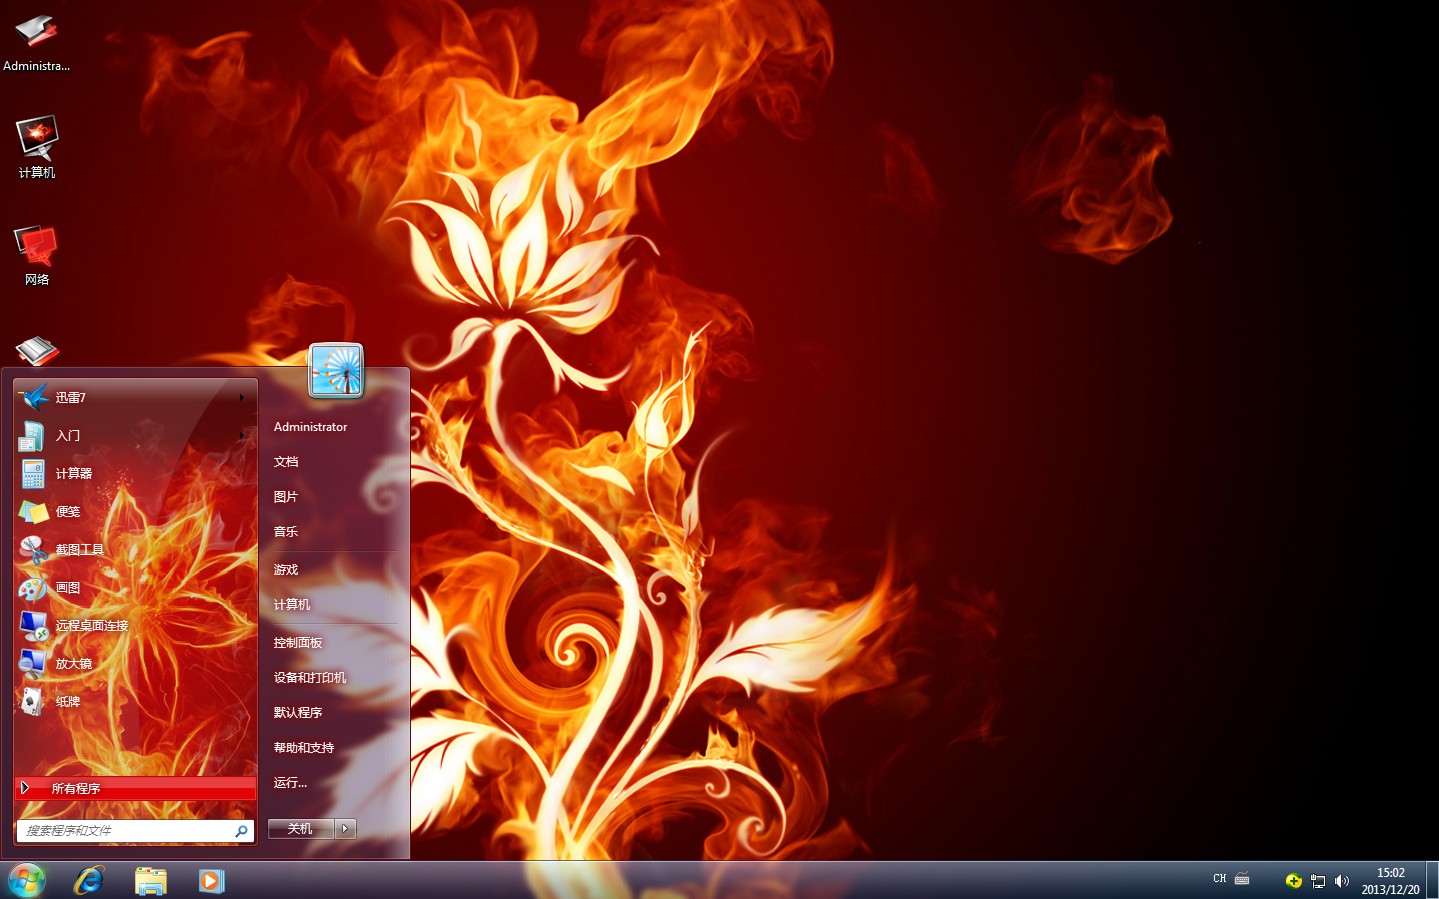
Task: Open the 计算机 desktop icon
Action: [37, 147]
